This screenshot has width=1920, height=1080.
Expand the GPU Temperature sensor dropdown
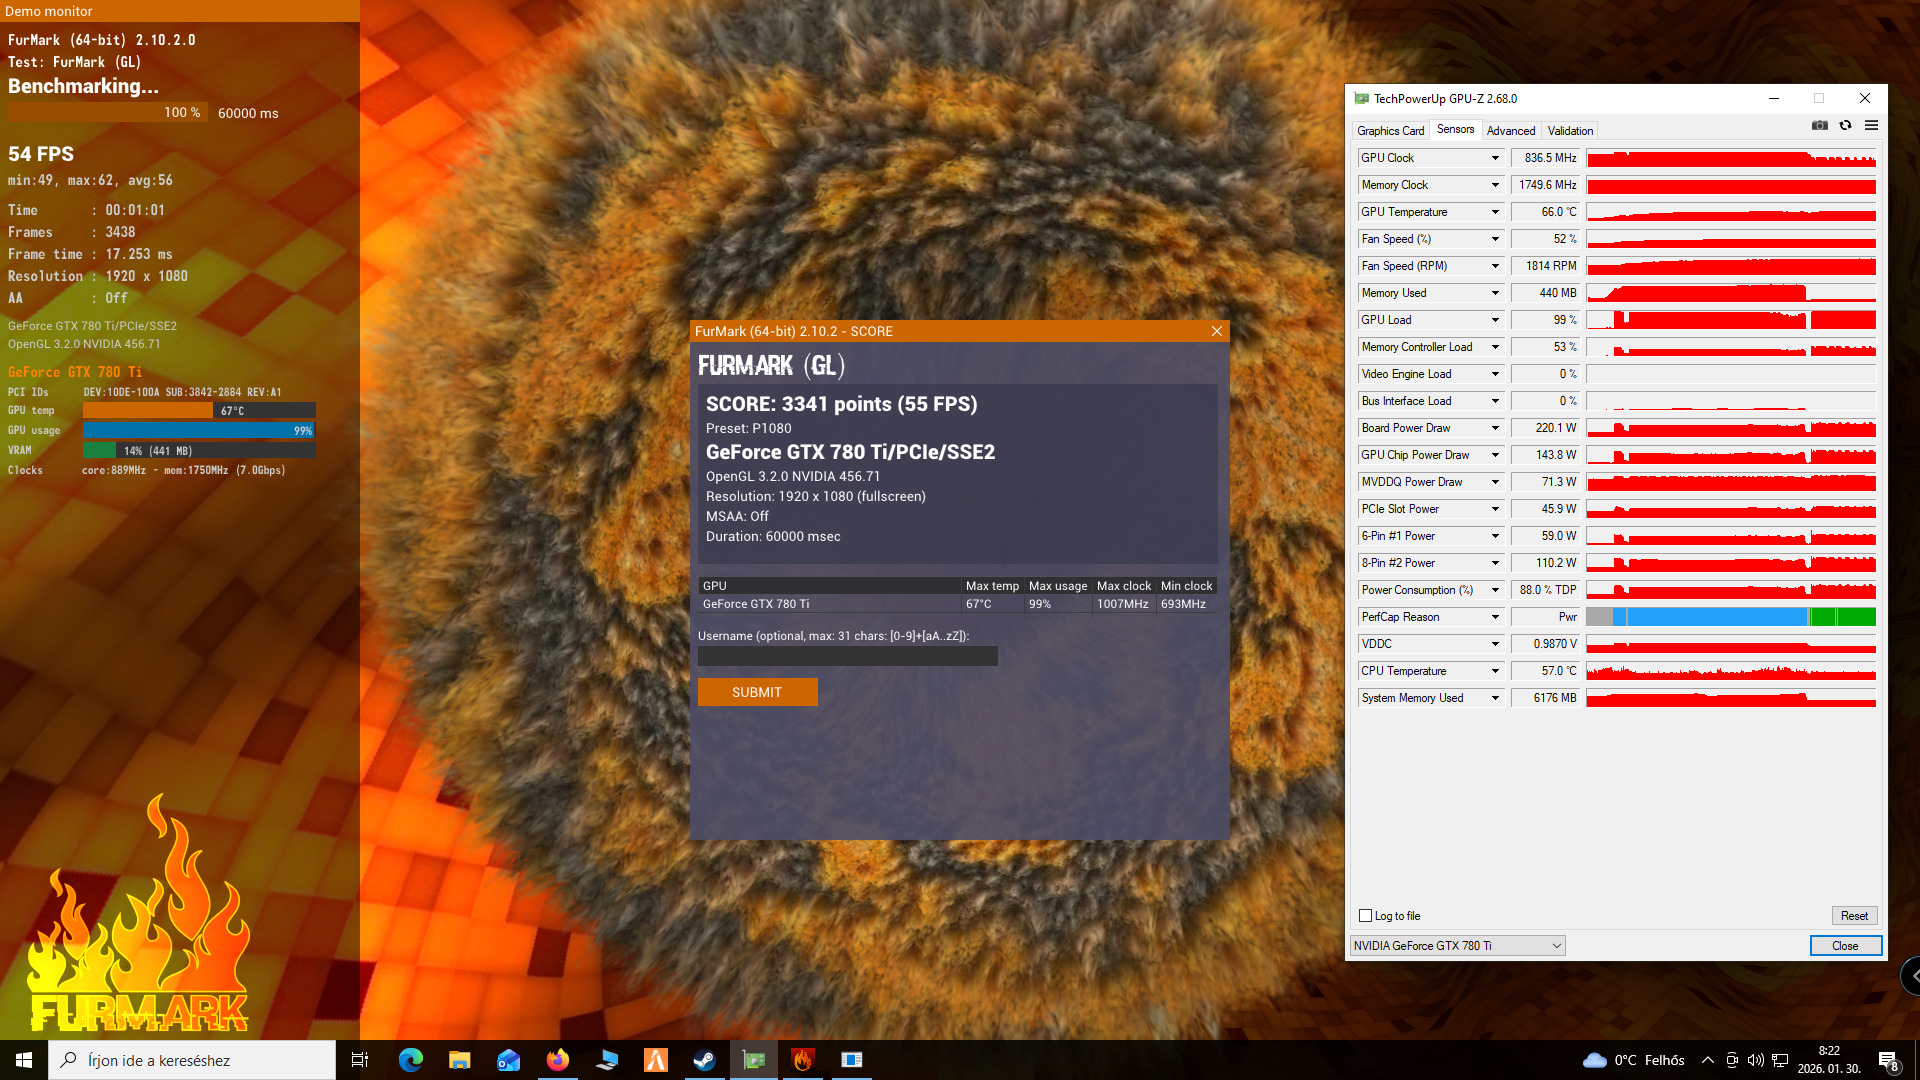(1495, 212)
